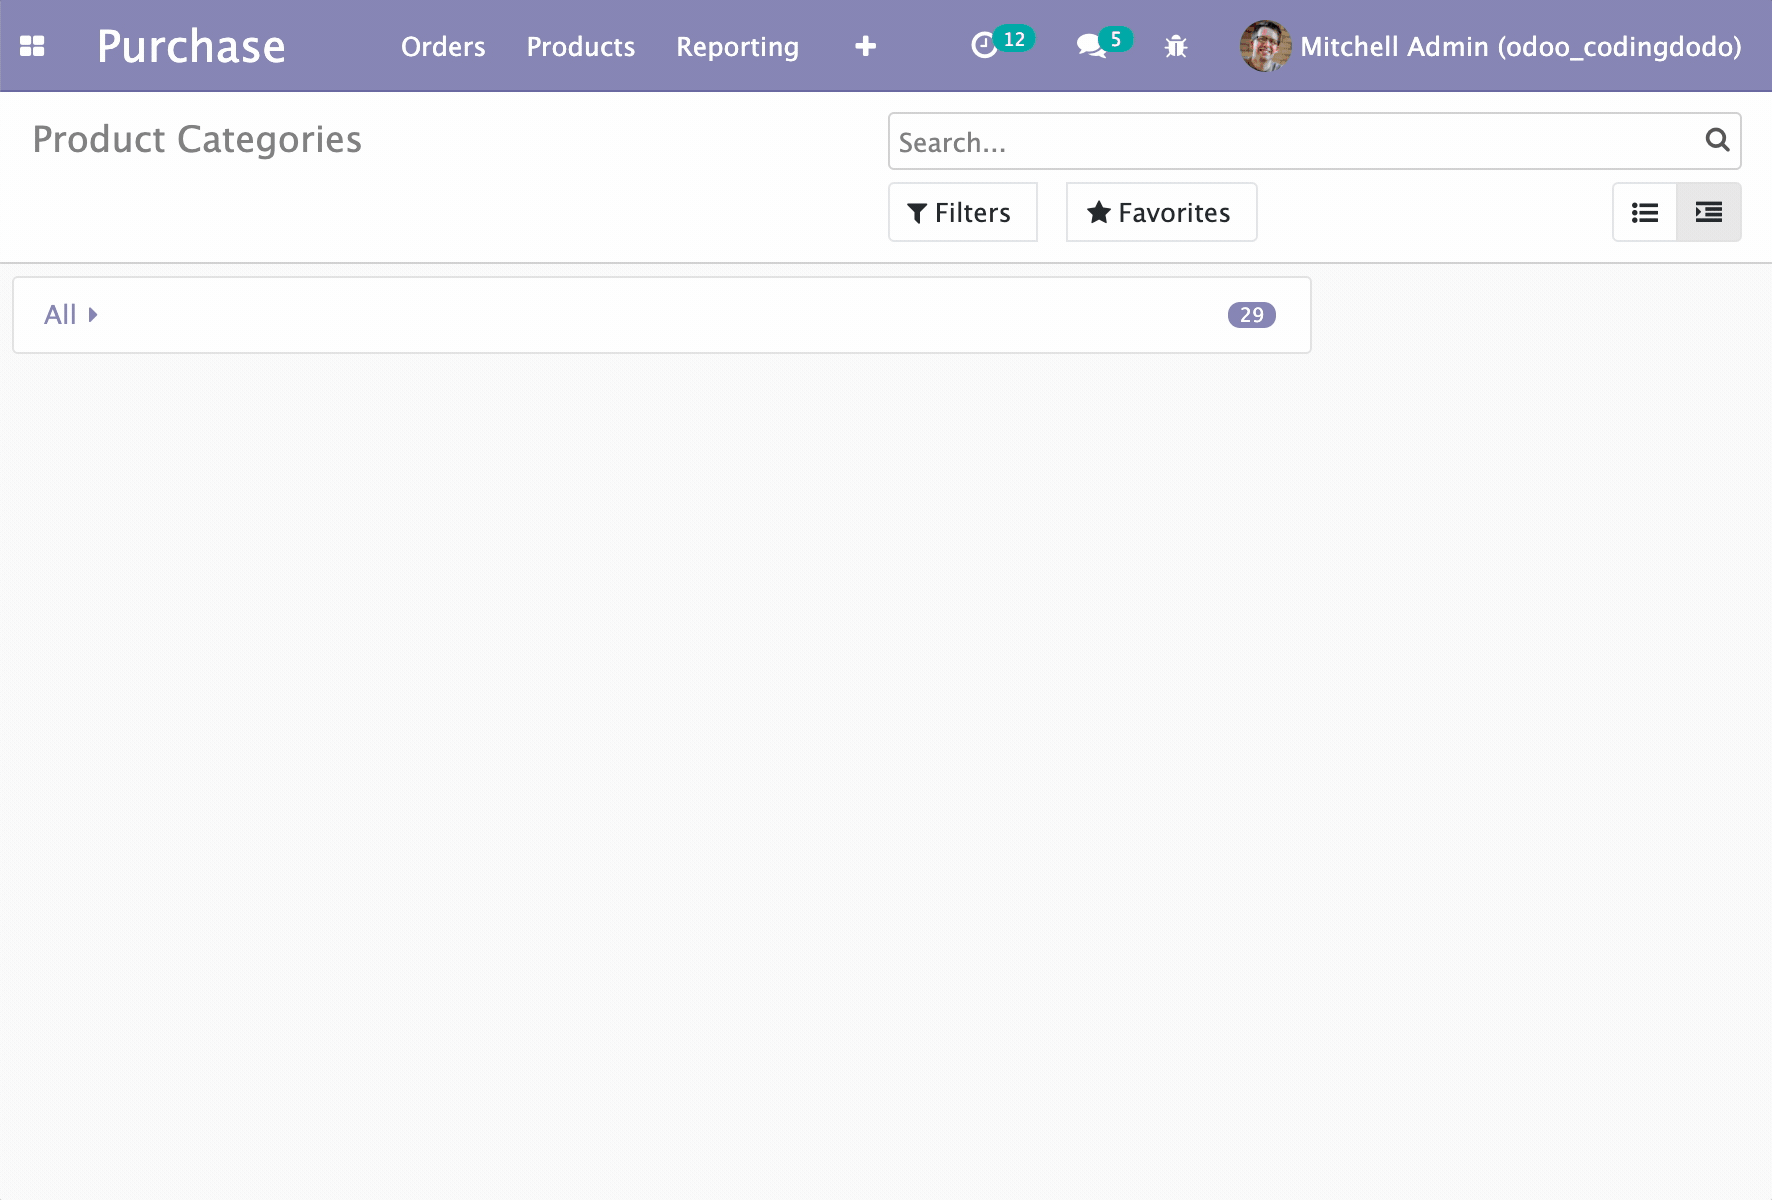Image resolution: width=1772 pixels, height=1200 pixels.
Task: Open activities clock icon with 12 badge
Action: pos(1002,43)
